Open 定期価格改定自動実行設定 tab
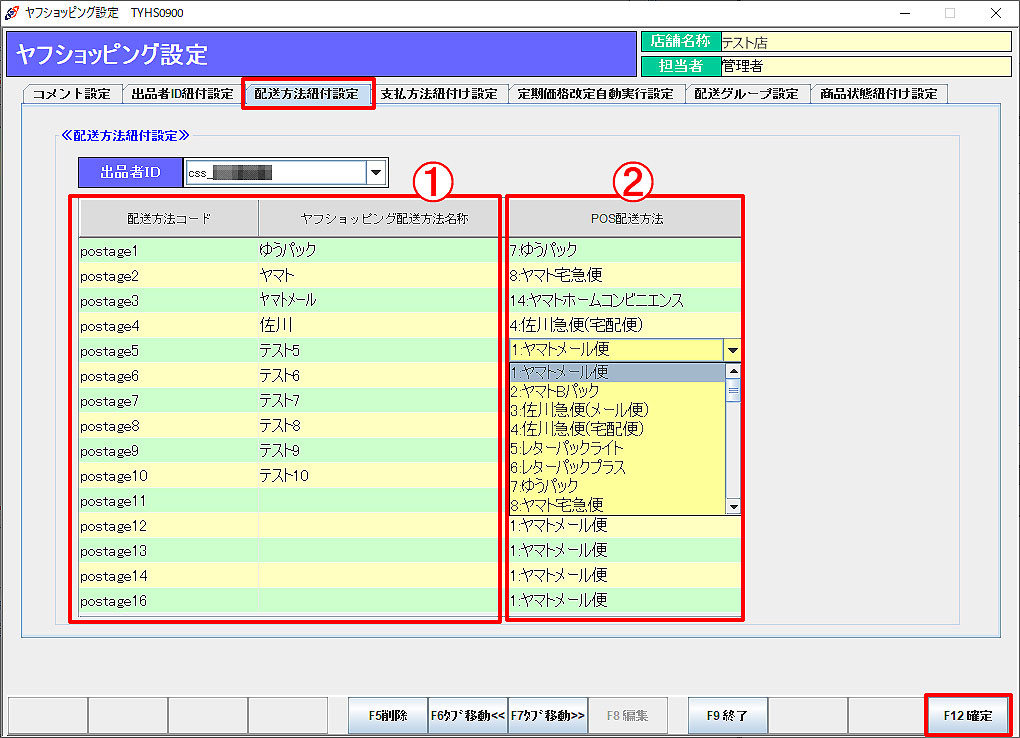The width and height of the screenshot is (1020, 738). pos(596,94)
